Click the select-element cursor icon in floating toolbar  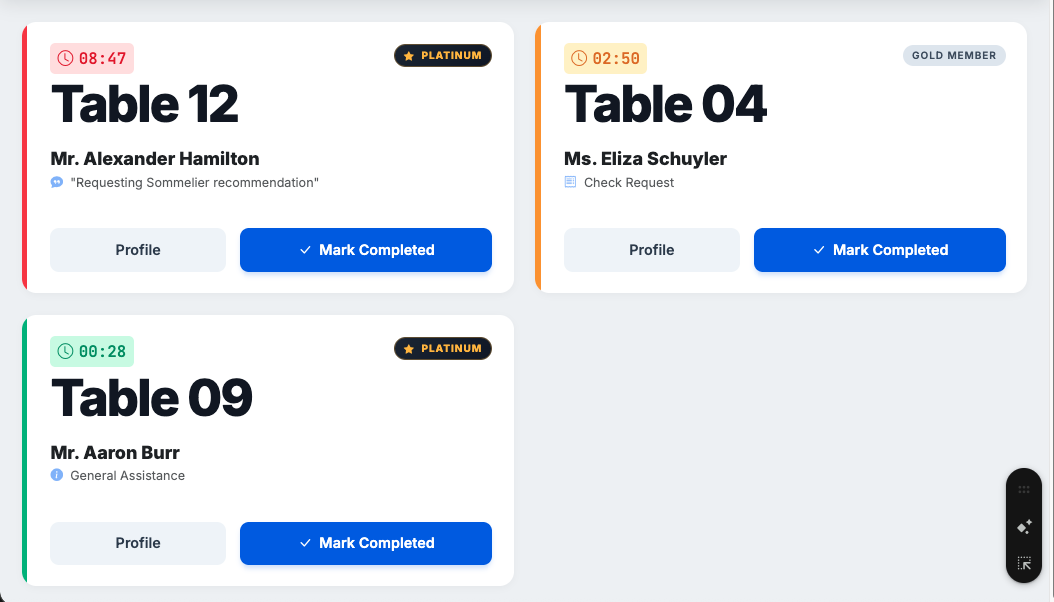[1024, 563]
